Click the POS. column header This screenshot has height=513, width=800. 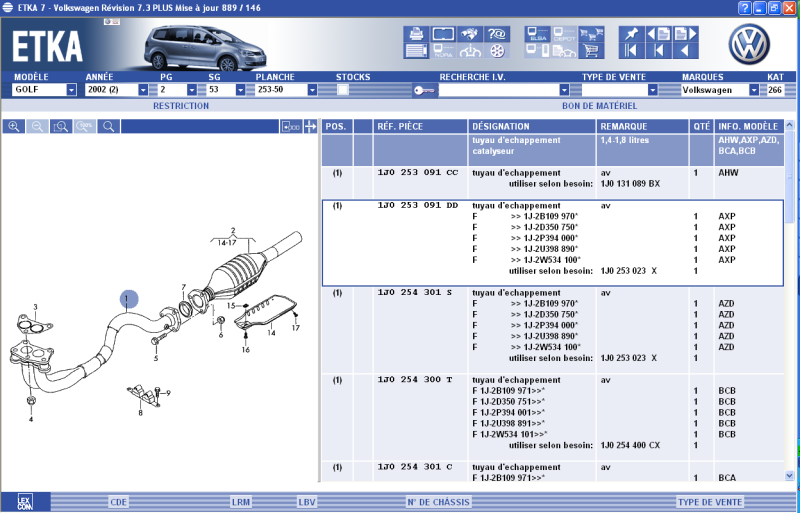coord(337,127)
